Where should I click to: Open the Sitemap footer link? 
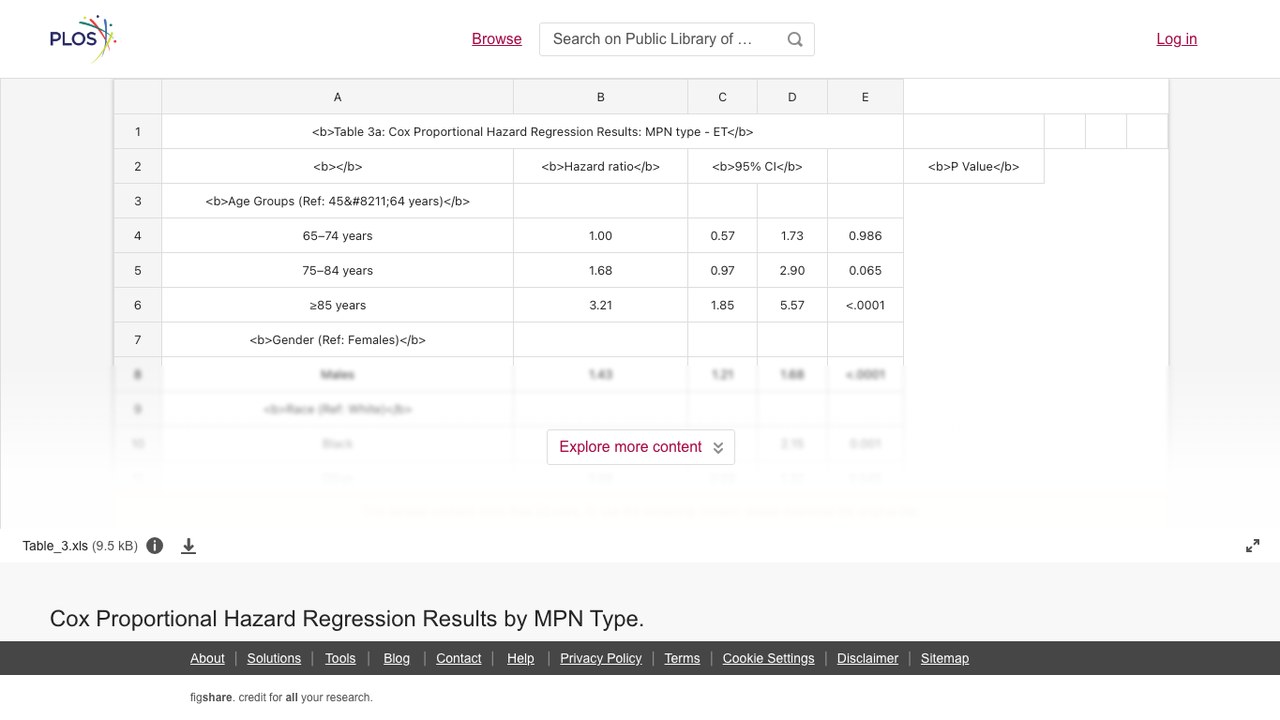(x=945, y=658)
